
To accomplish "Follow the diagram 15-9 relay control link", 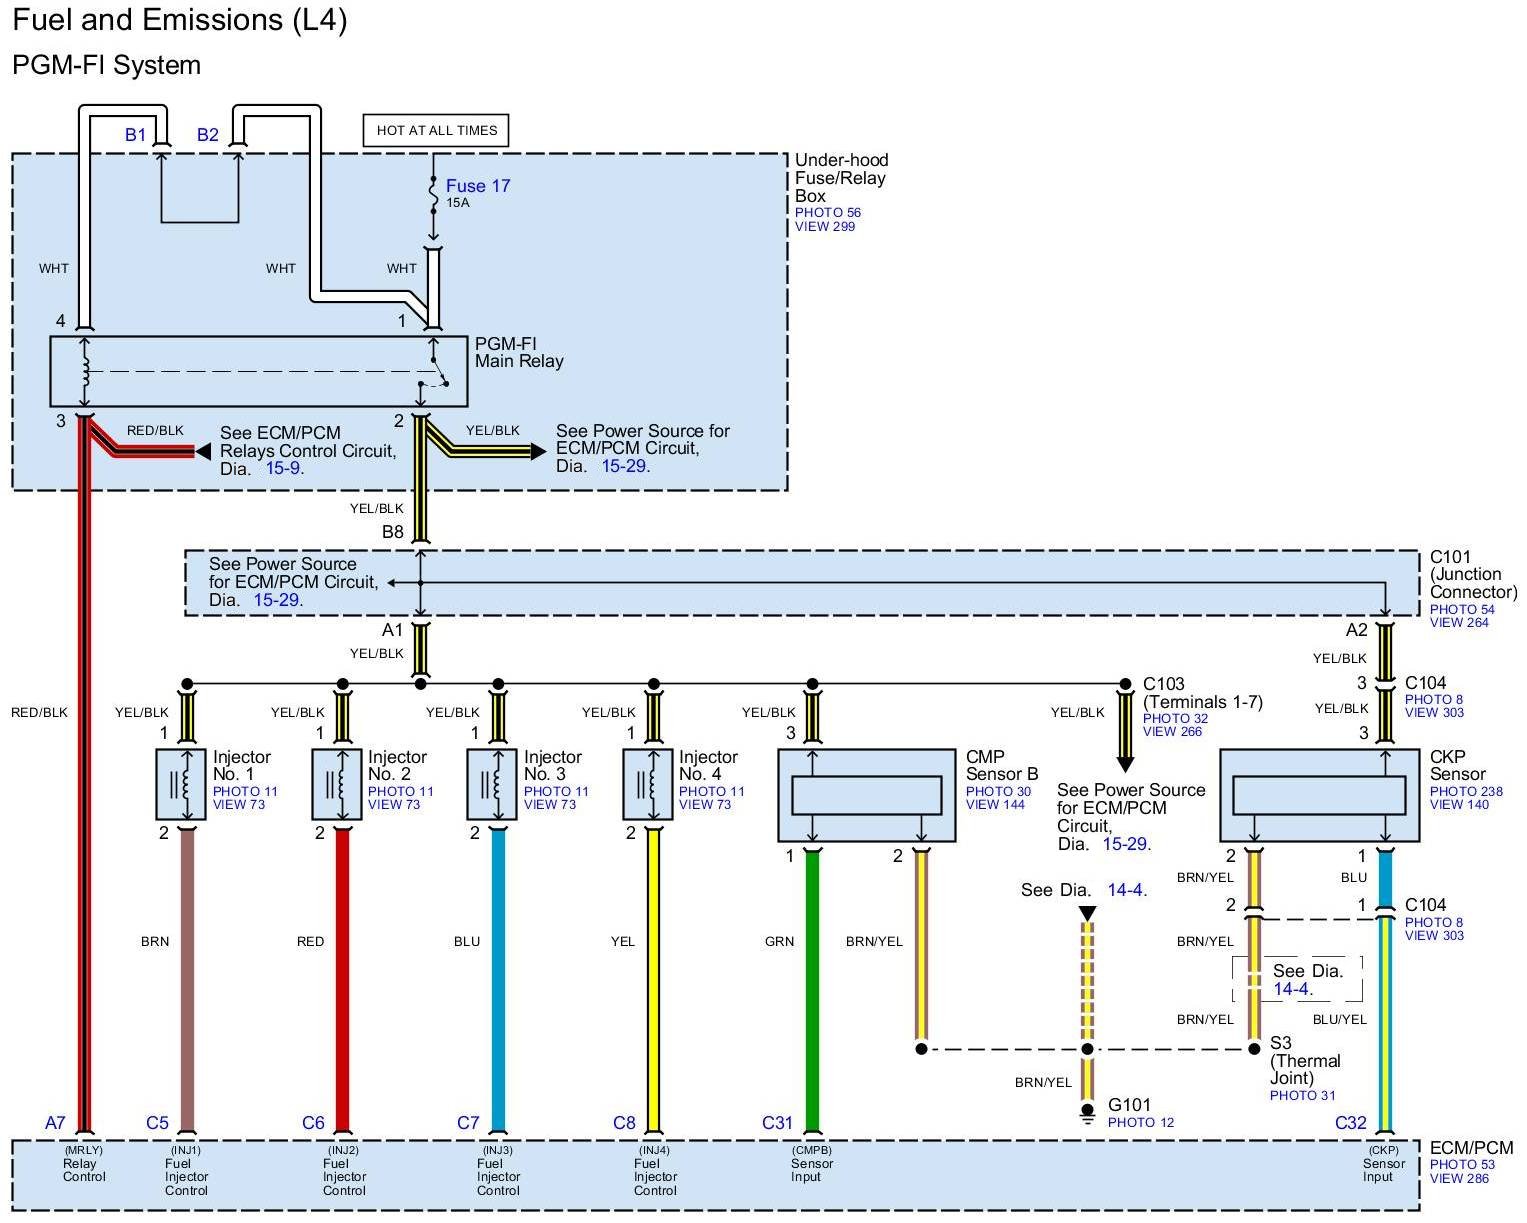I will pyautogui.click(x=283, y=468).
